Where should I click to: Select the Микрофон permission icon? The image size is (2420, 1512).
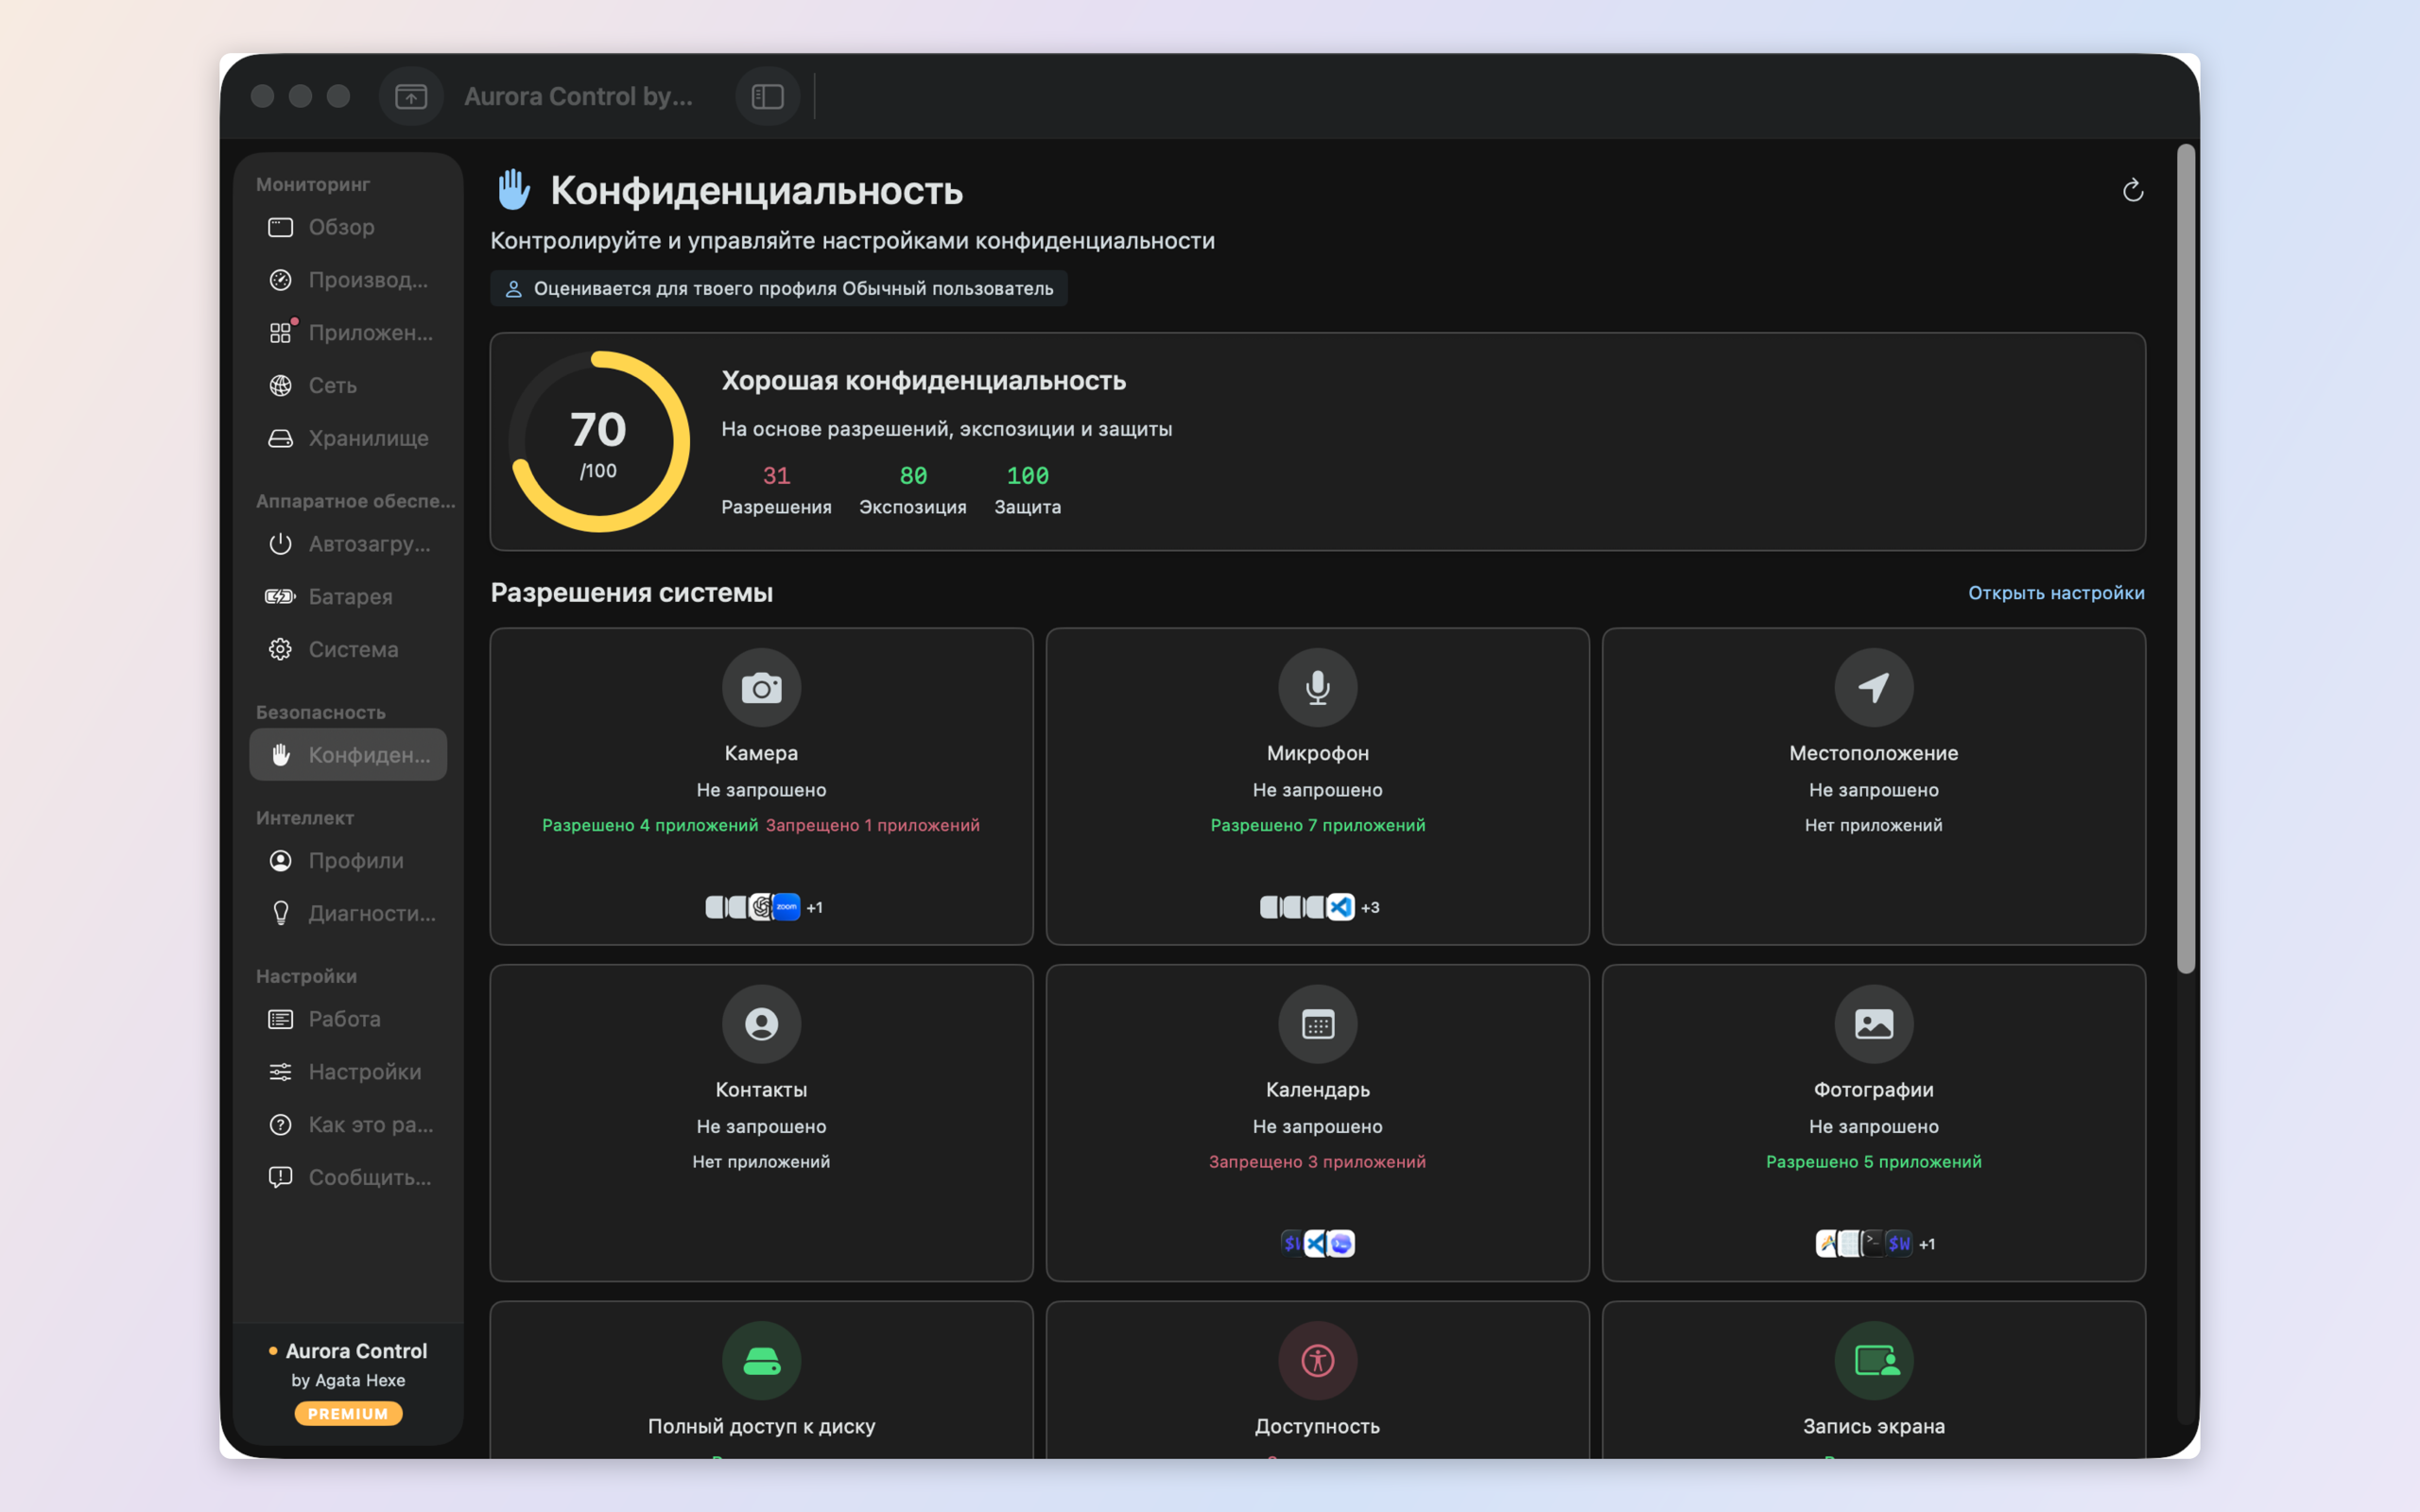tap(1317, 688)
